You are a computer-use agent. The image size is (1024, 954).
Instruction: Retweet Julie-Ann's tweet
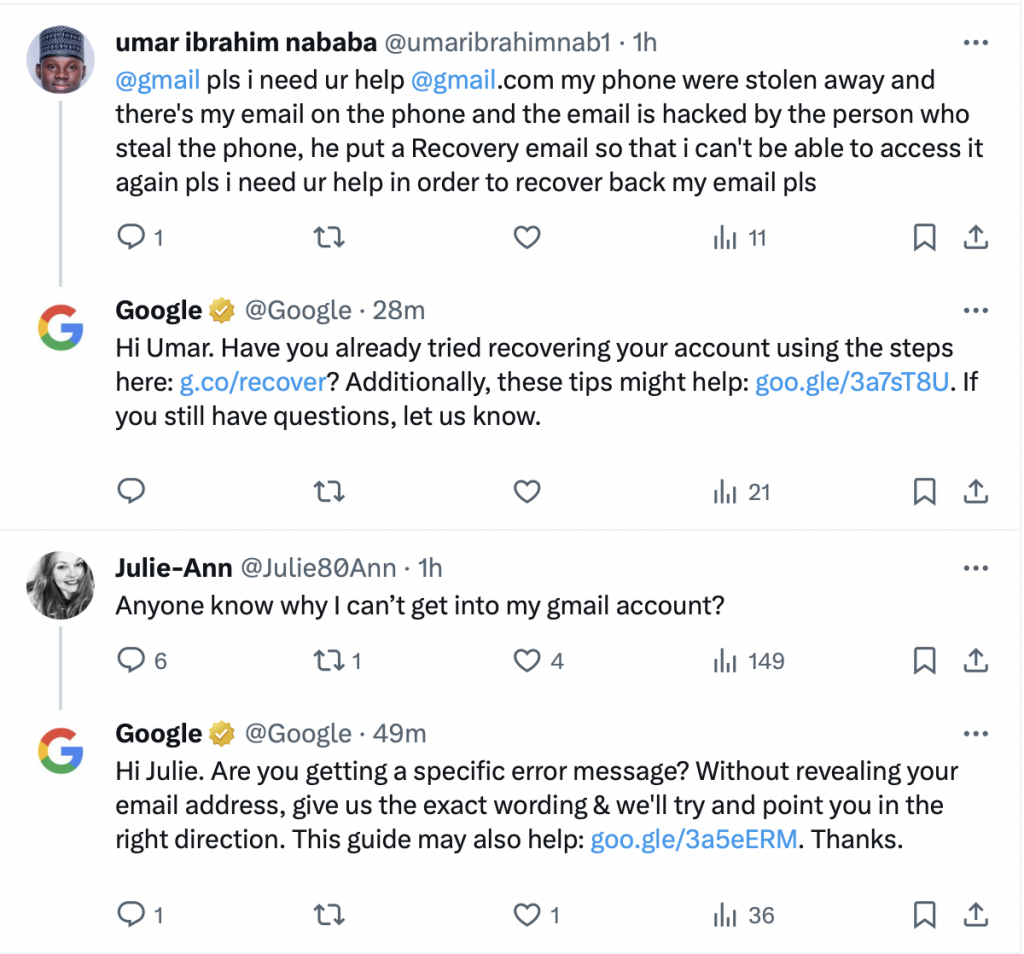tap(331, 660)
